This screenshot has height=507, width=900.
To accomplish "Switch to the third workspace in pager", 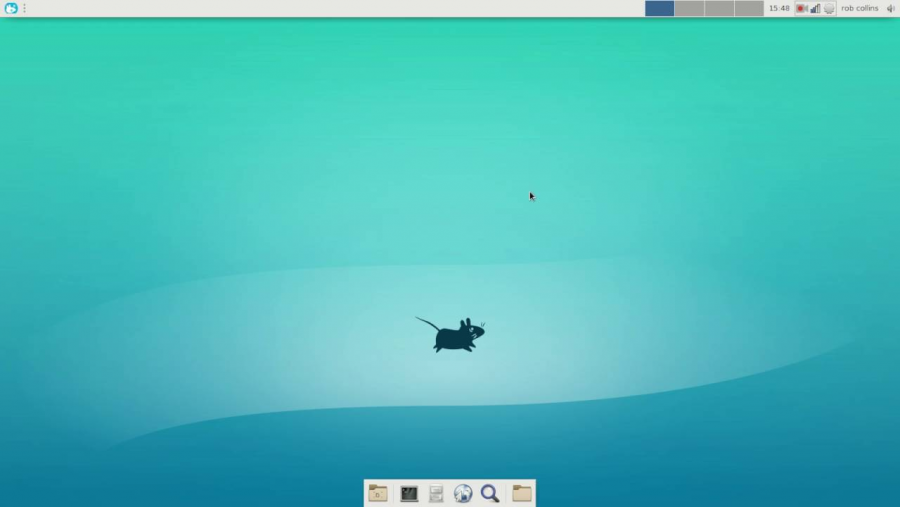I will coord(719,8).
